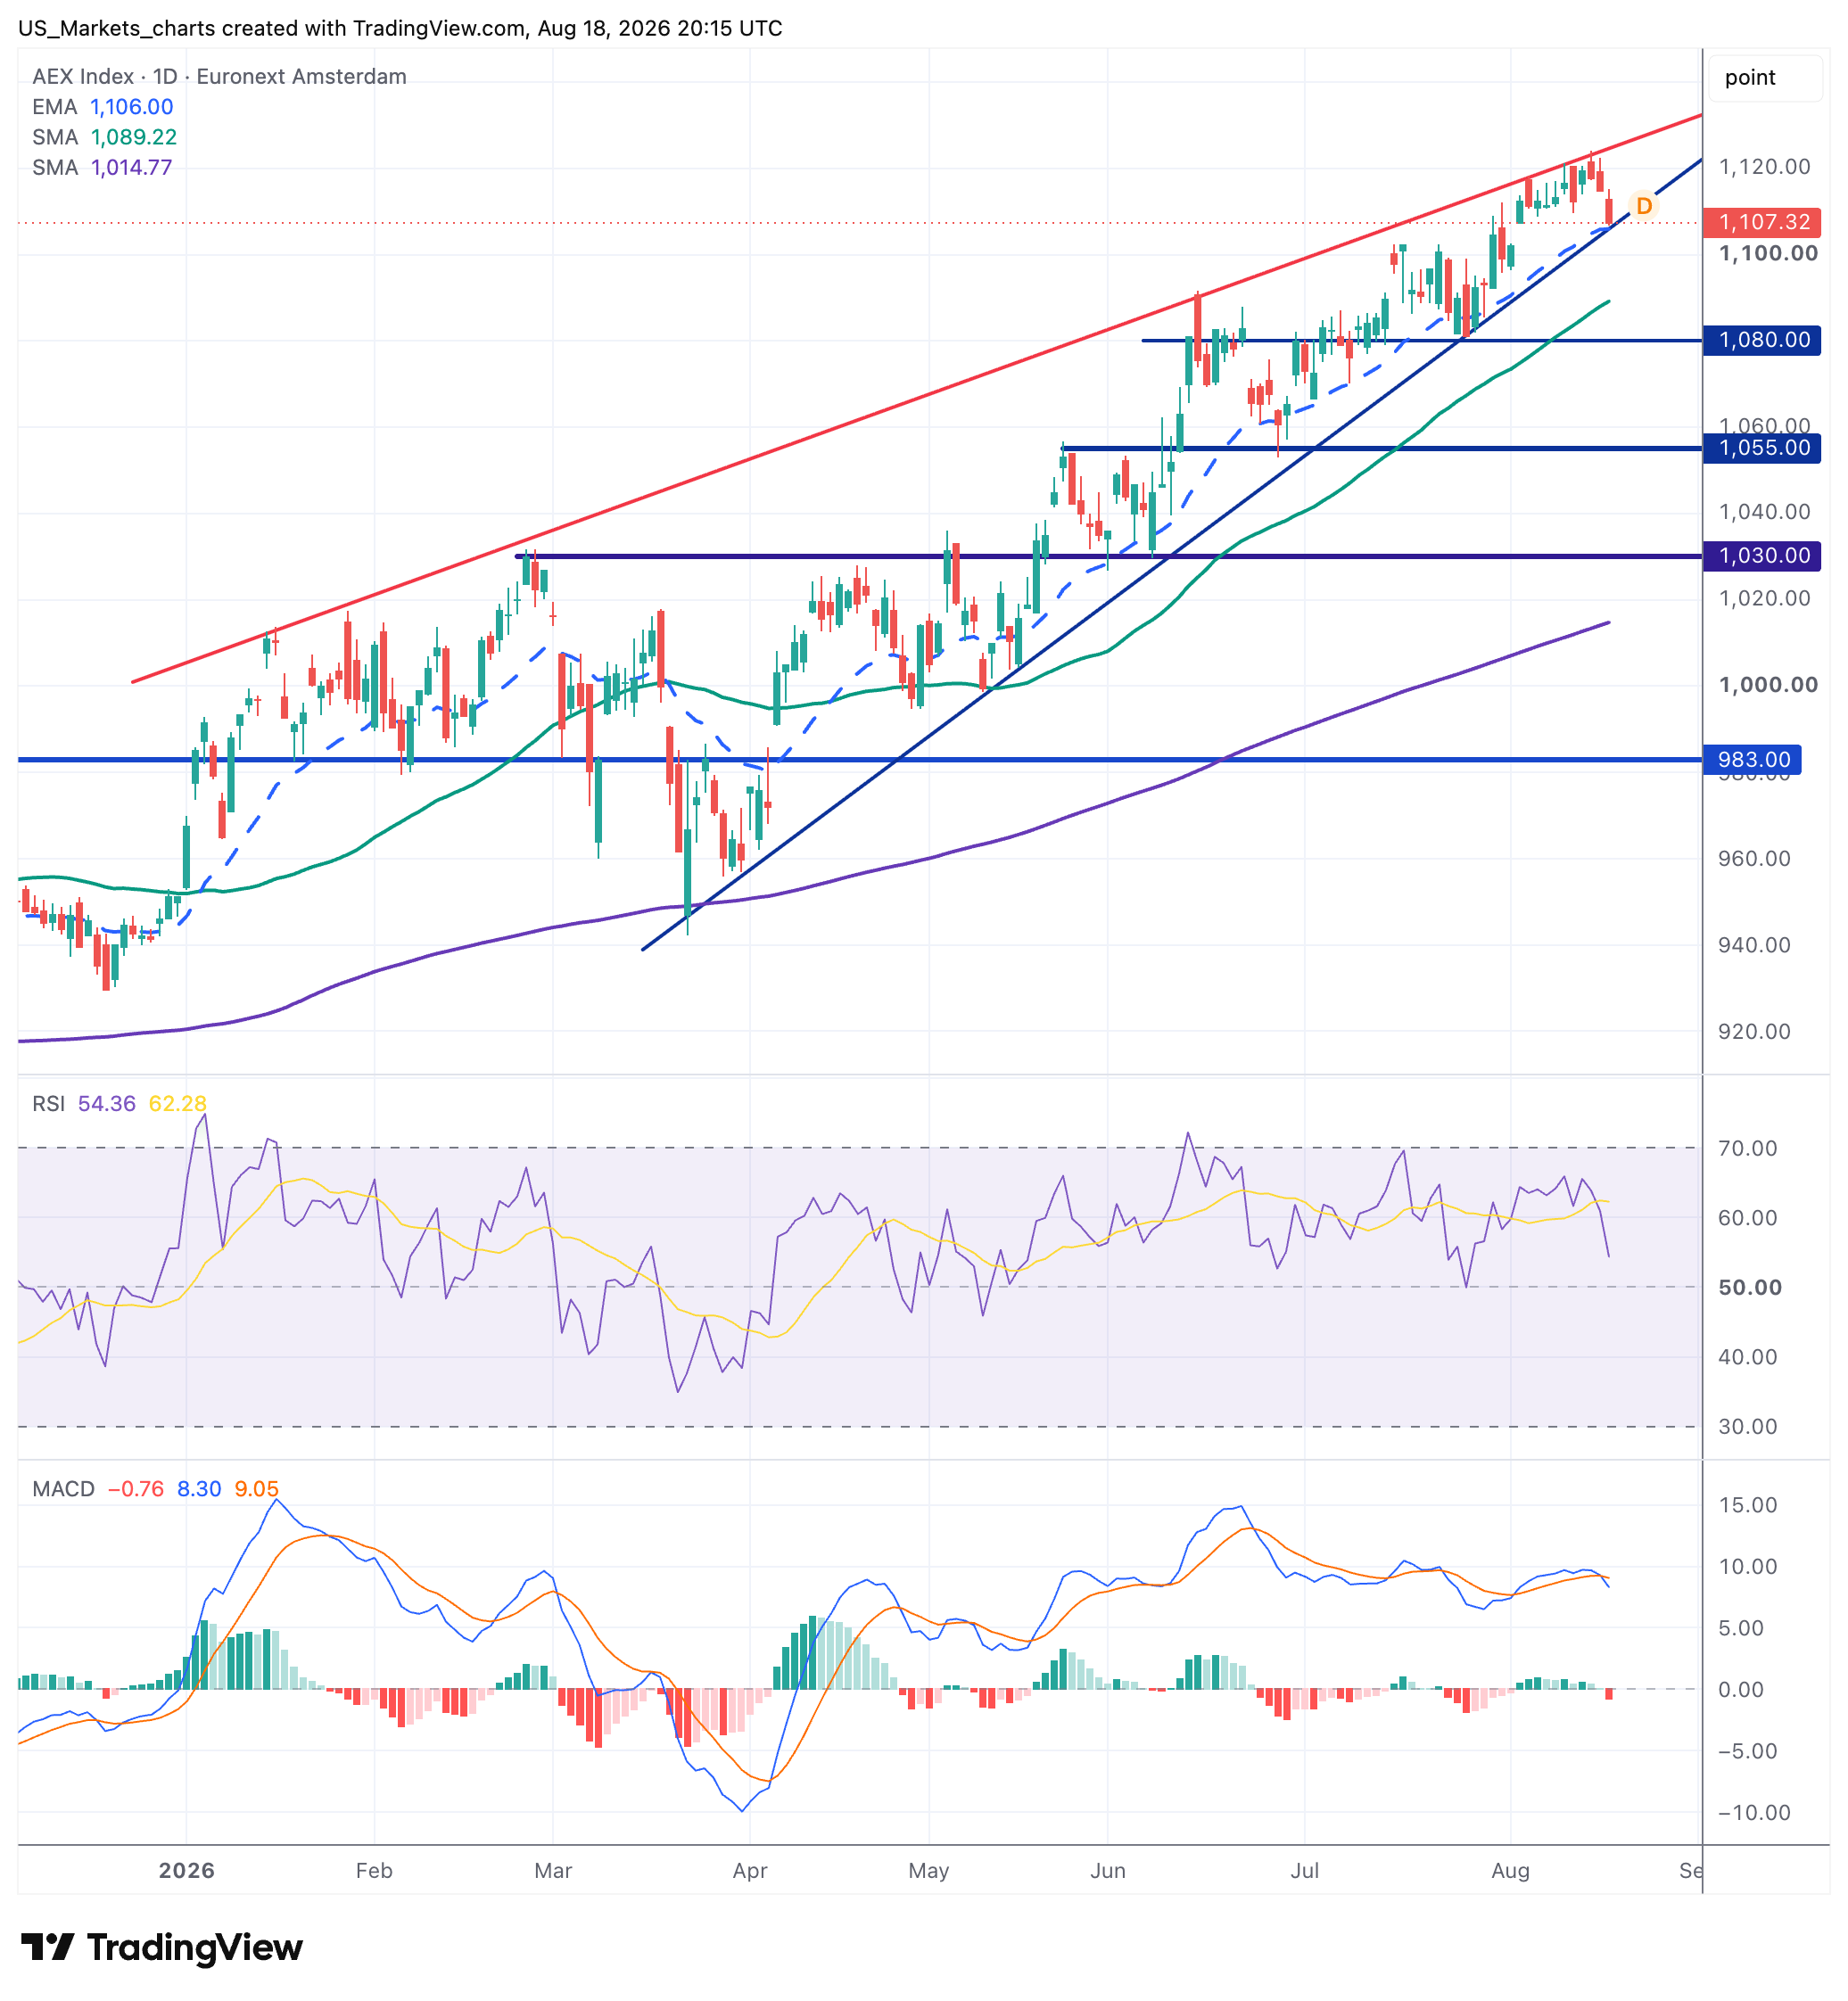Click the 1,120.00 tick on the price axis
The image size is (1848, 2001).
coord(1764,167)
